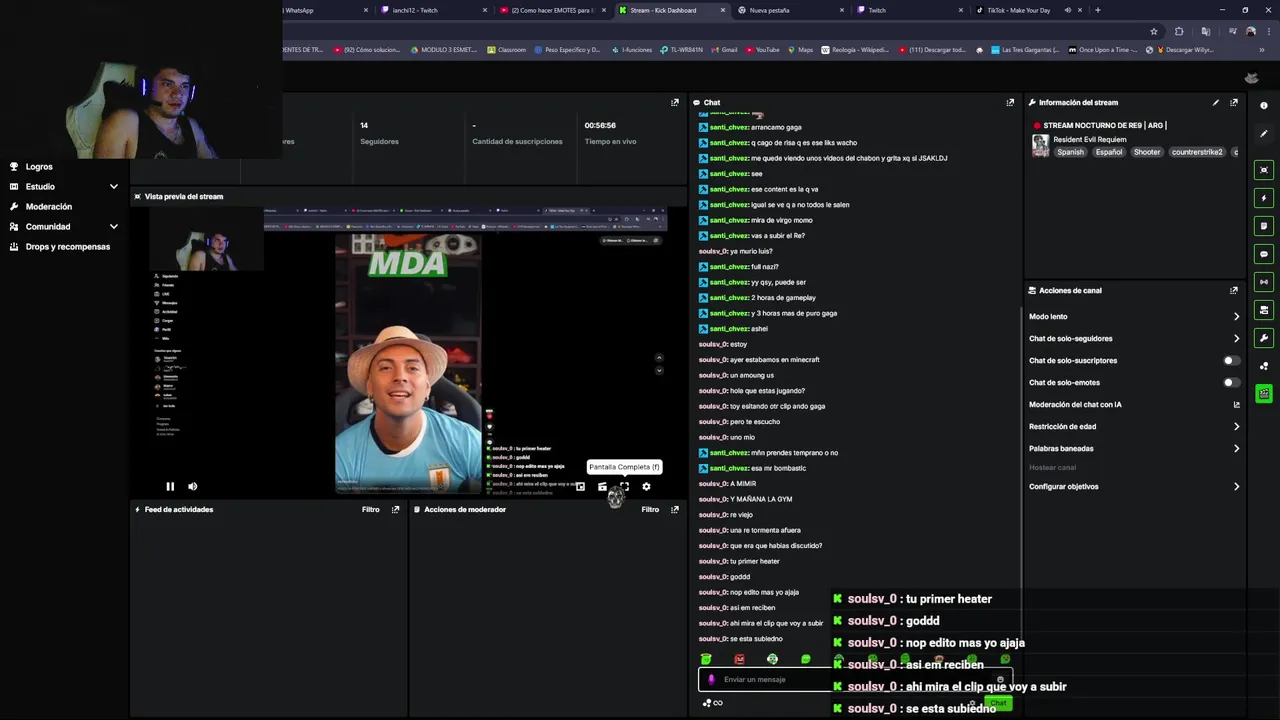Pick the angry red emote above message box
The height and width of the screenshot is (720, 1280).
[x=739, y=659]
